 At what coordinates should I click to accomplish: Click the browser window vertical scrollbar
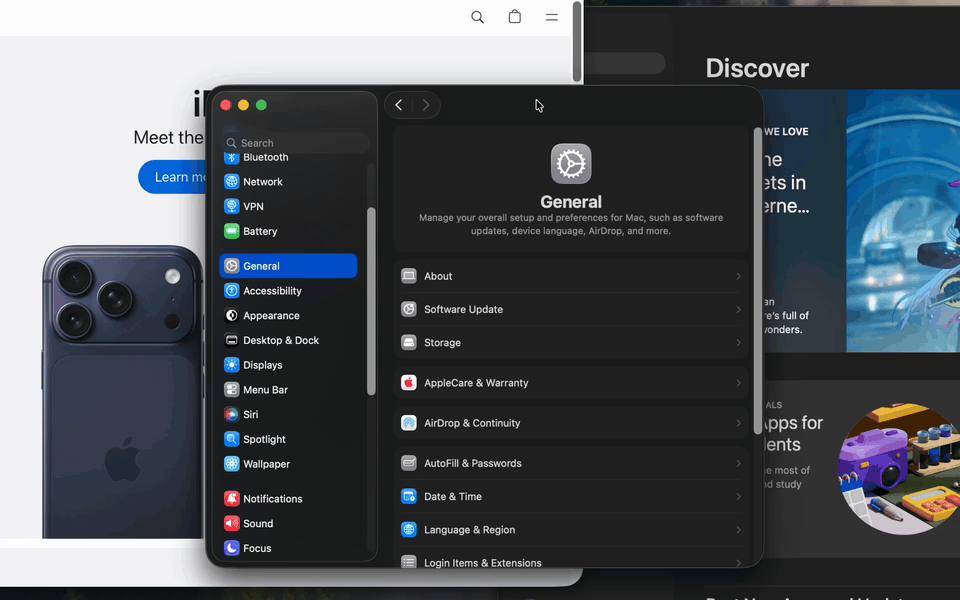pyautogui.click(x=577, y=42)
